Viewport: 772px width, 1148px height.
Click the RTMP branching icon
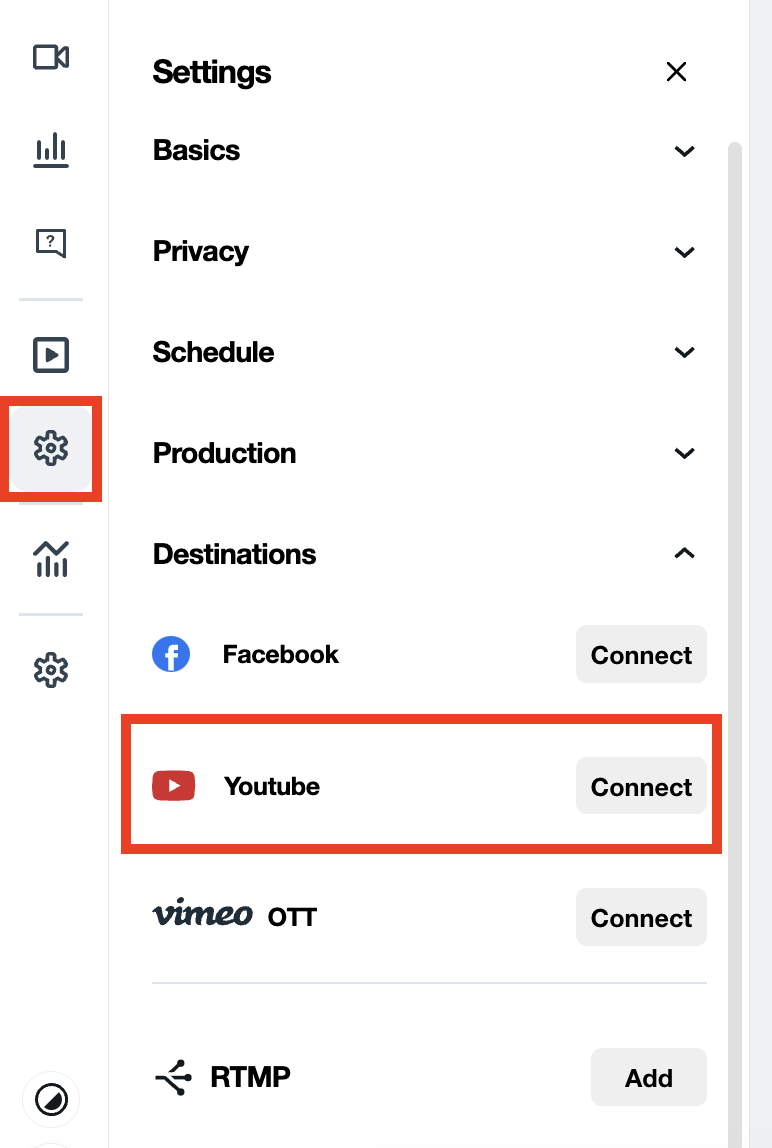click(172, 1078)
